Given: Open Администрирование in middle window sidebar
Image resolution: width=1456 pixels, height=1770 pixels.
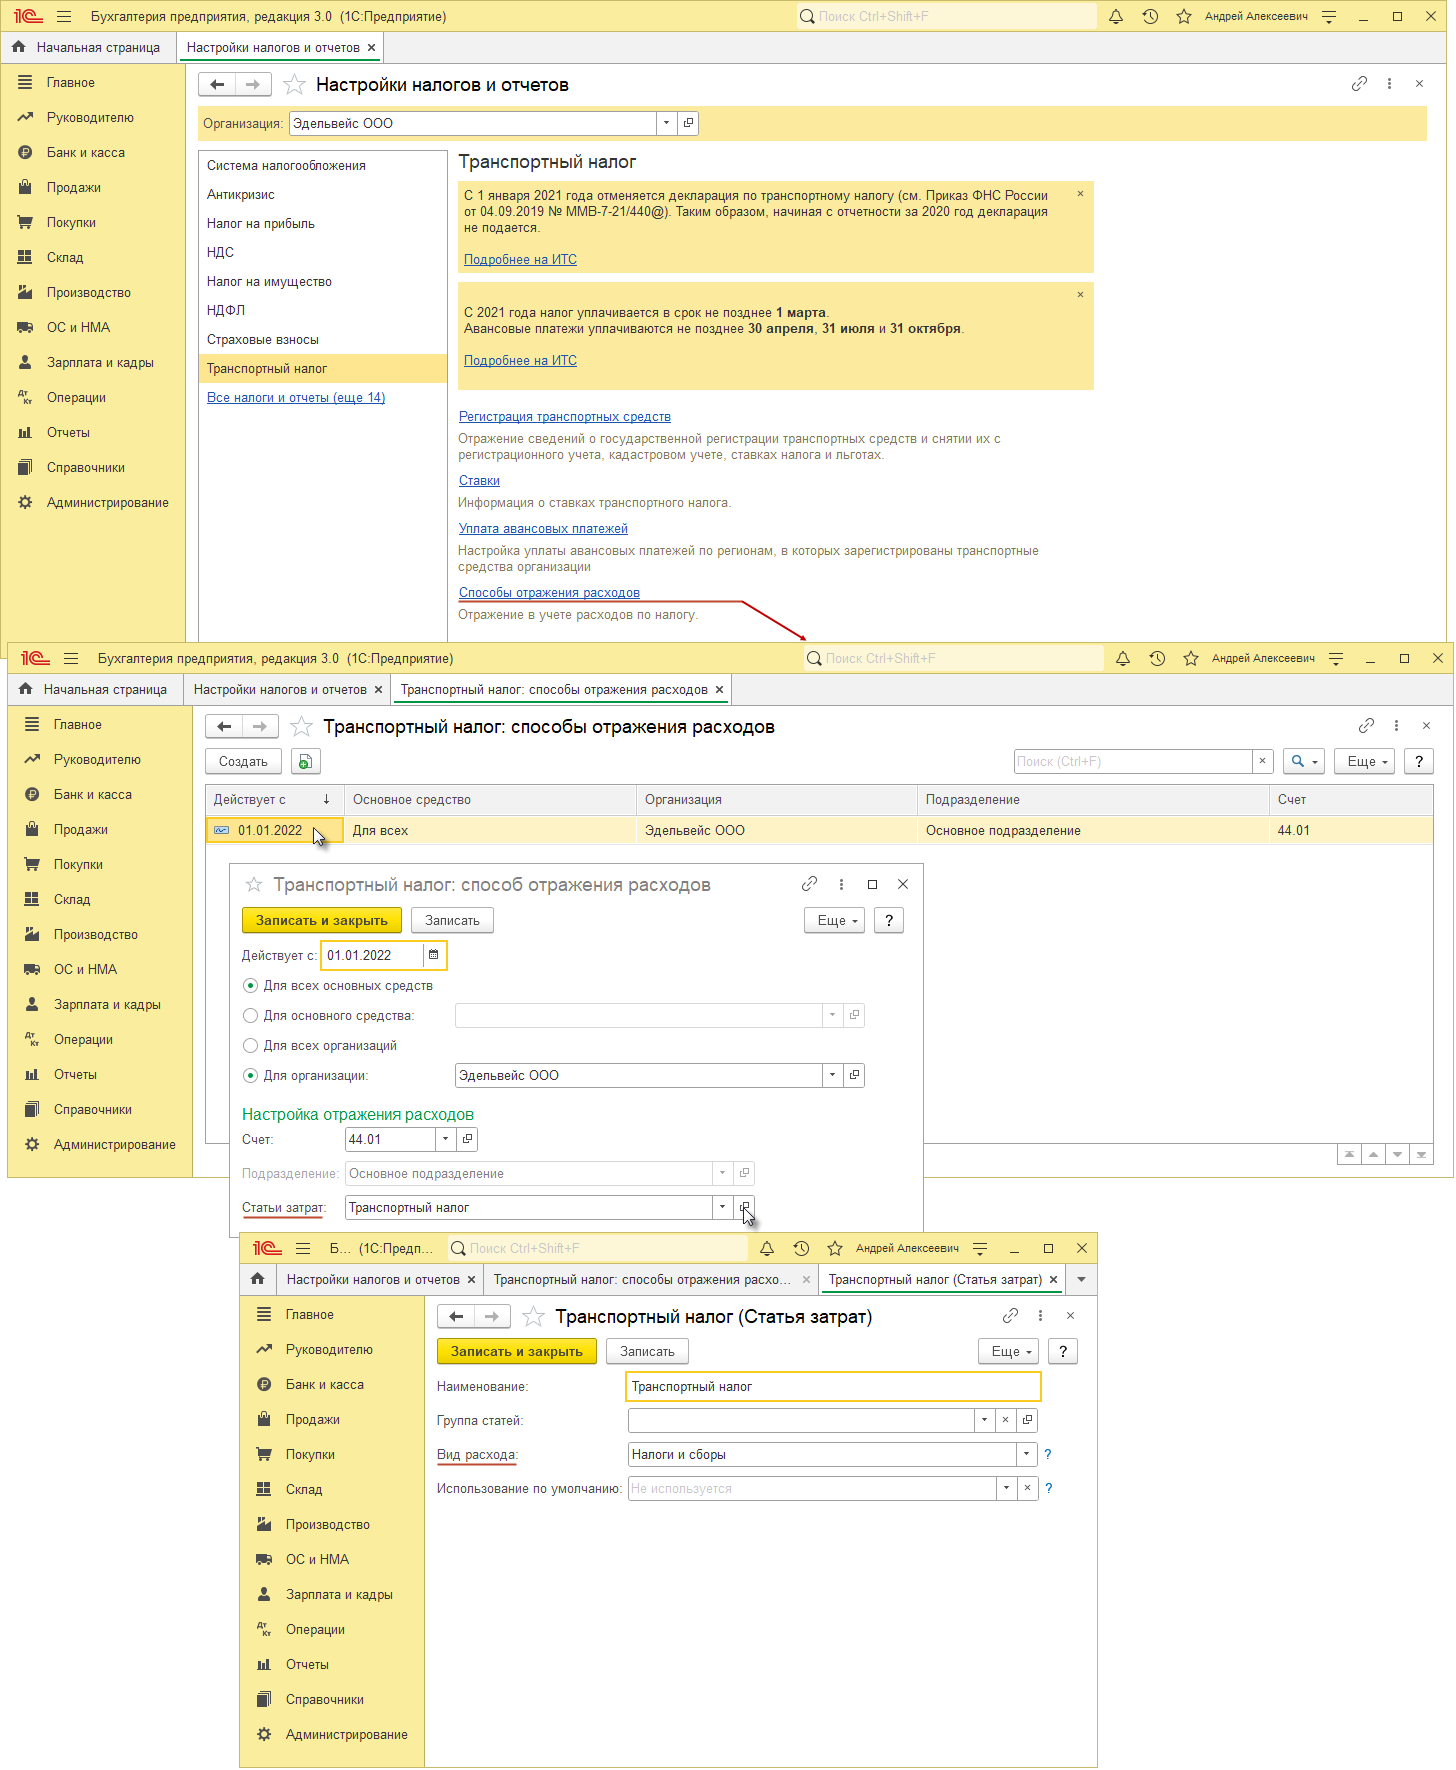Looking at the screenshot, I should click(114, 1144).
